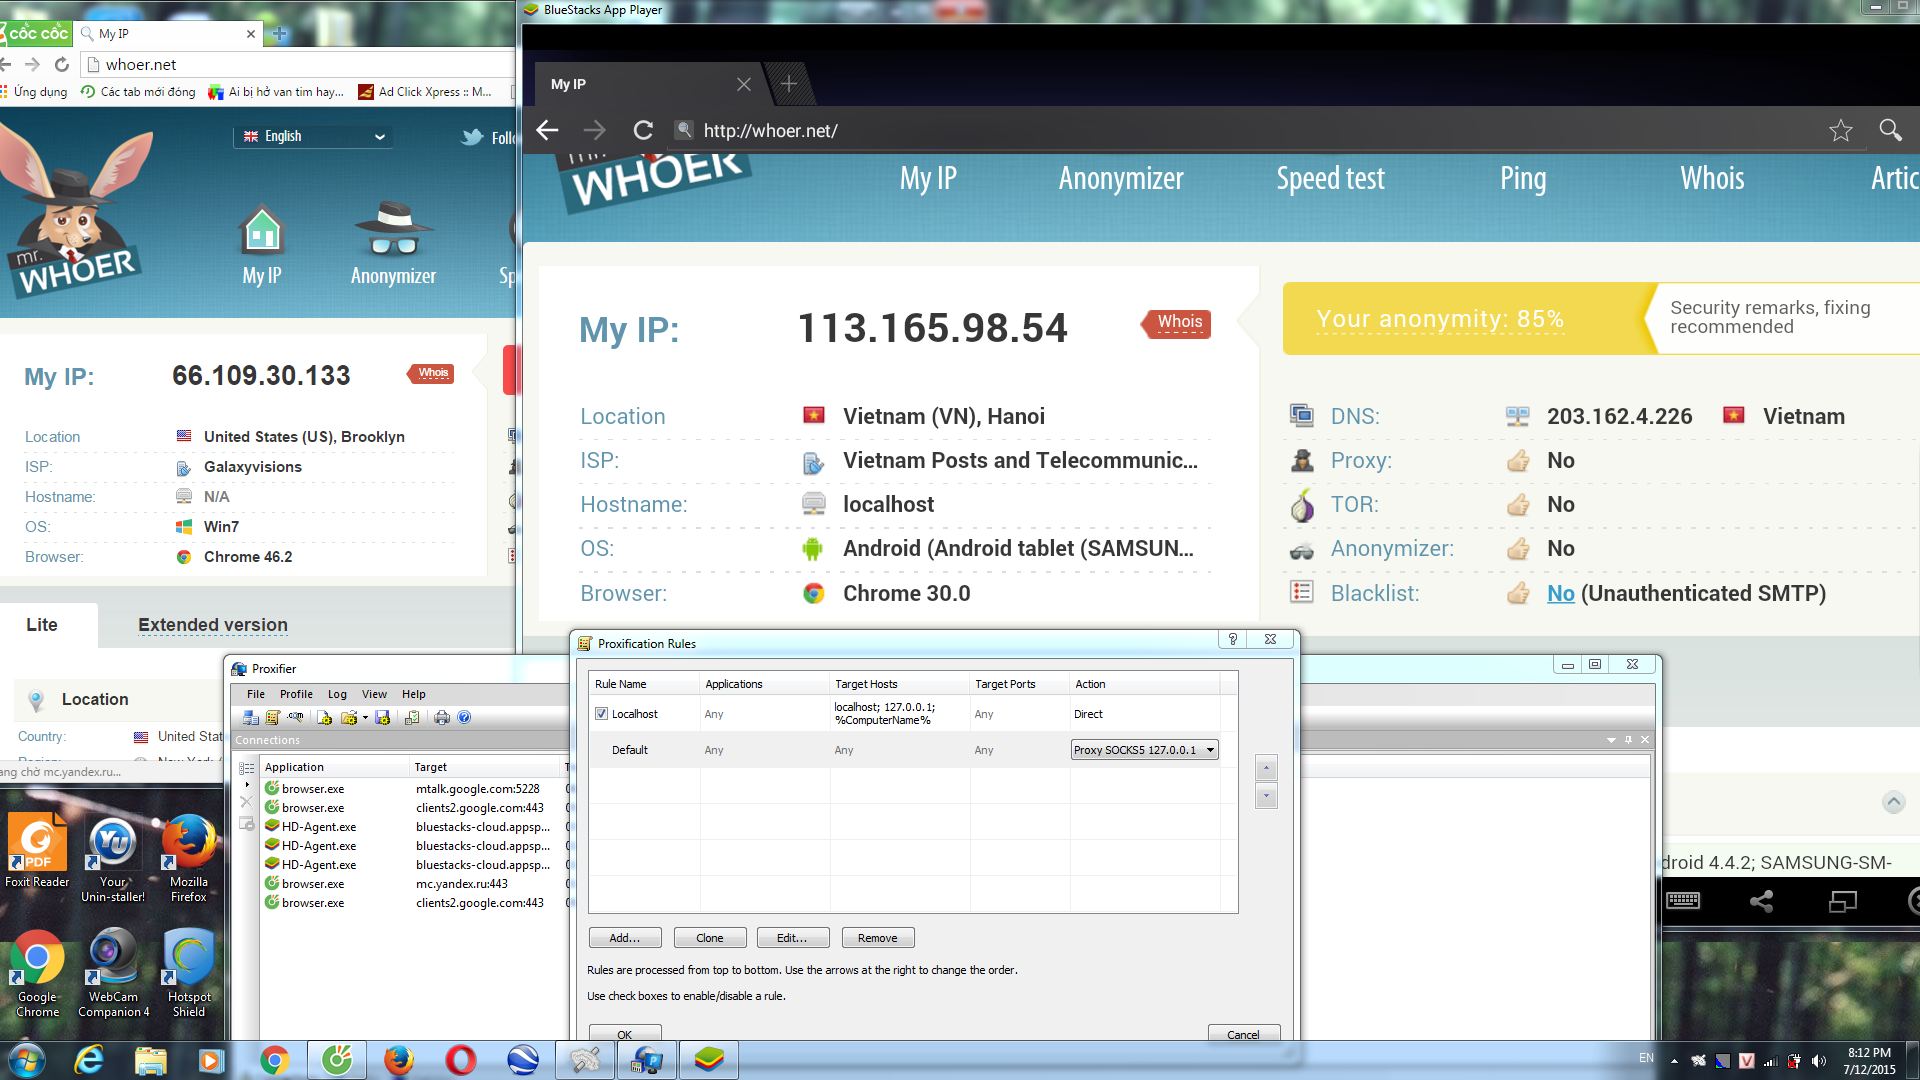
Task: Move rule up with arrow button
Action: tap(1266, 768)
